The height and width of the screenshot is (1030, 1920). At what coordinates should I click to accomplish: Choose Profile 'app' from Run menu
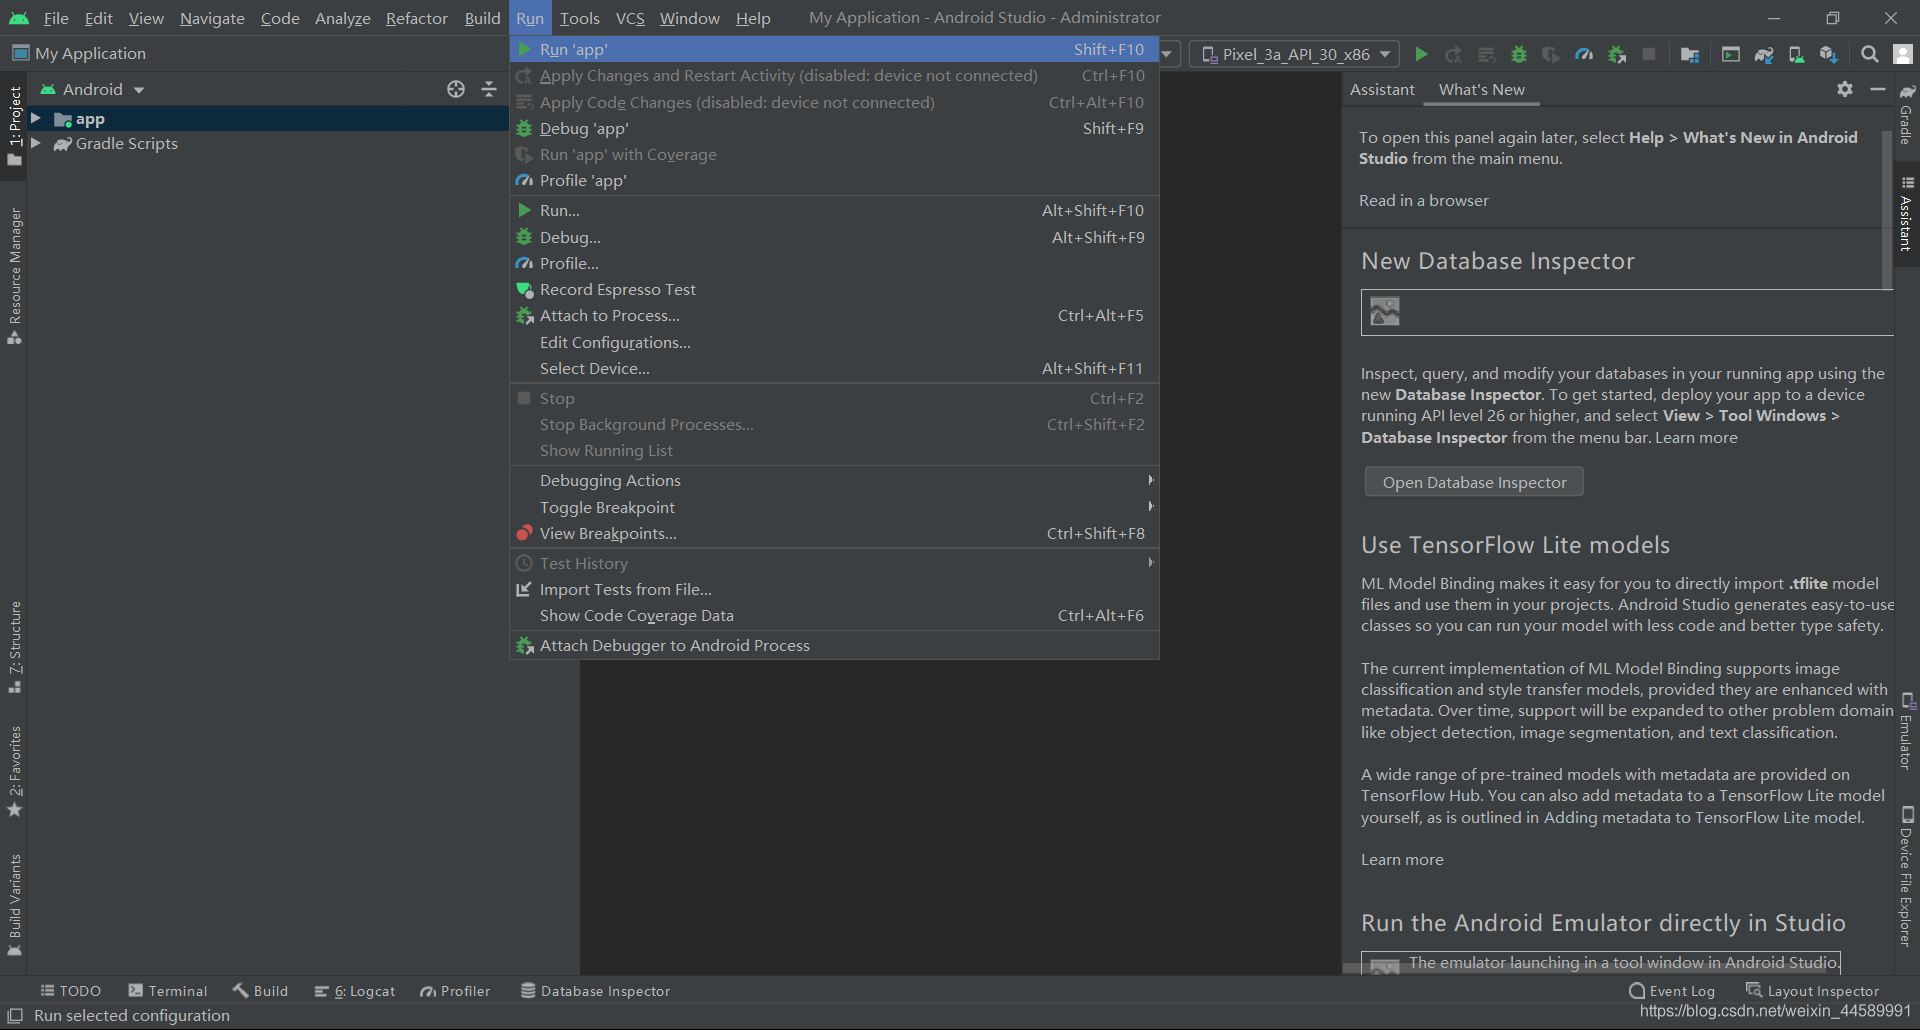coord(834,180)
